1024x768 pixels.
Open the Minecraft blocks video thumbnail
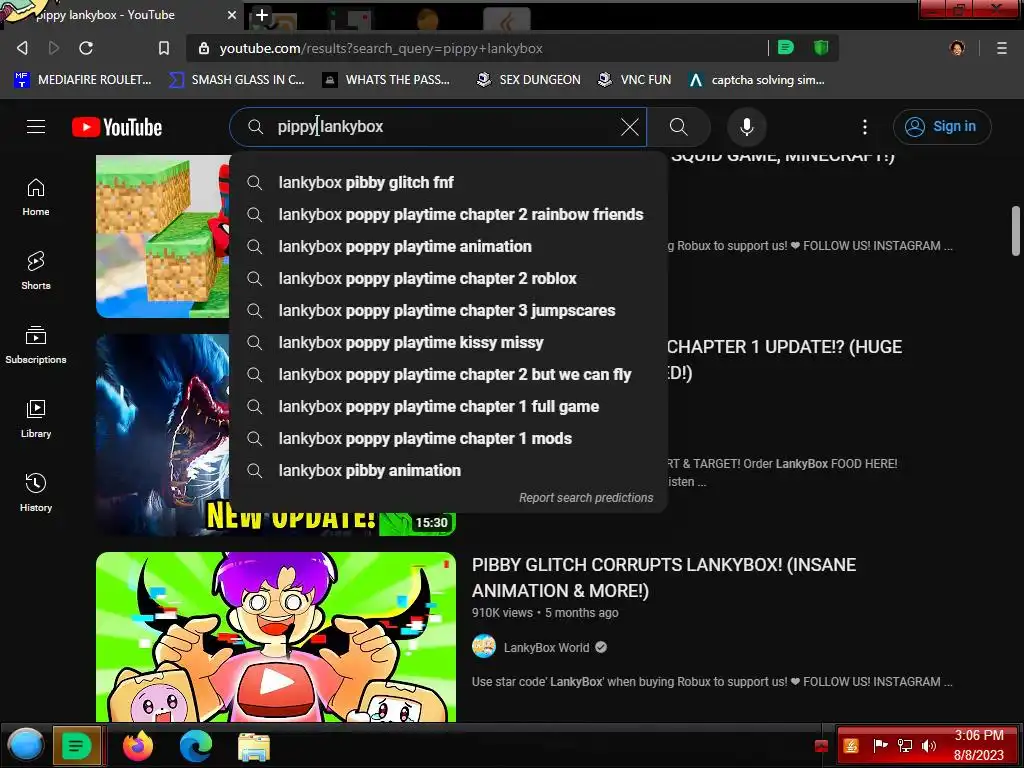tap(163, 236)
